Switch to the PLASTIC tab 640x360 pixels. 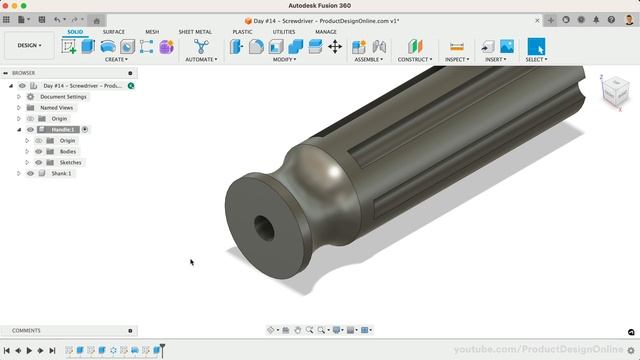coord(242,32)
